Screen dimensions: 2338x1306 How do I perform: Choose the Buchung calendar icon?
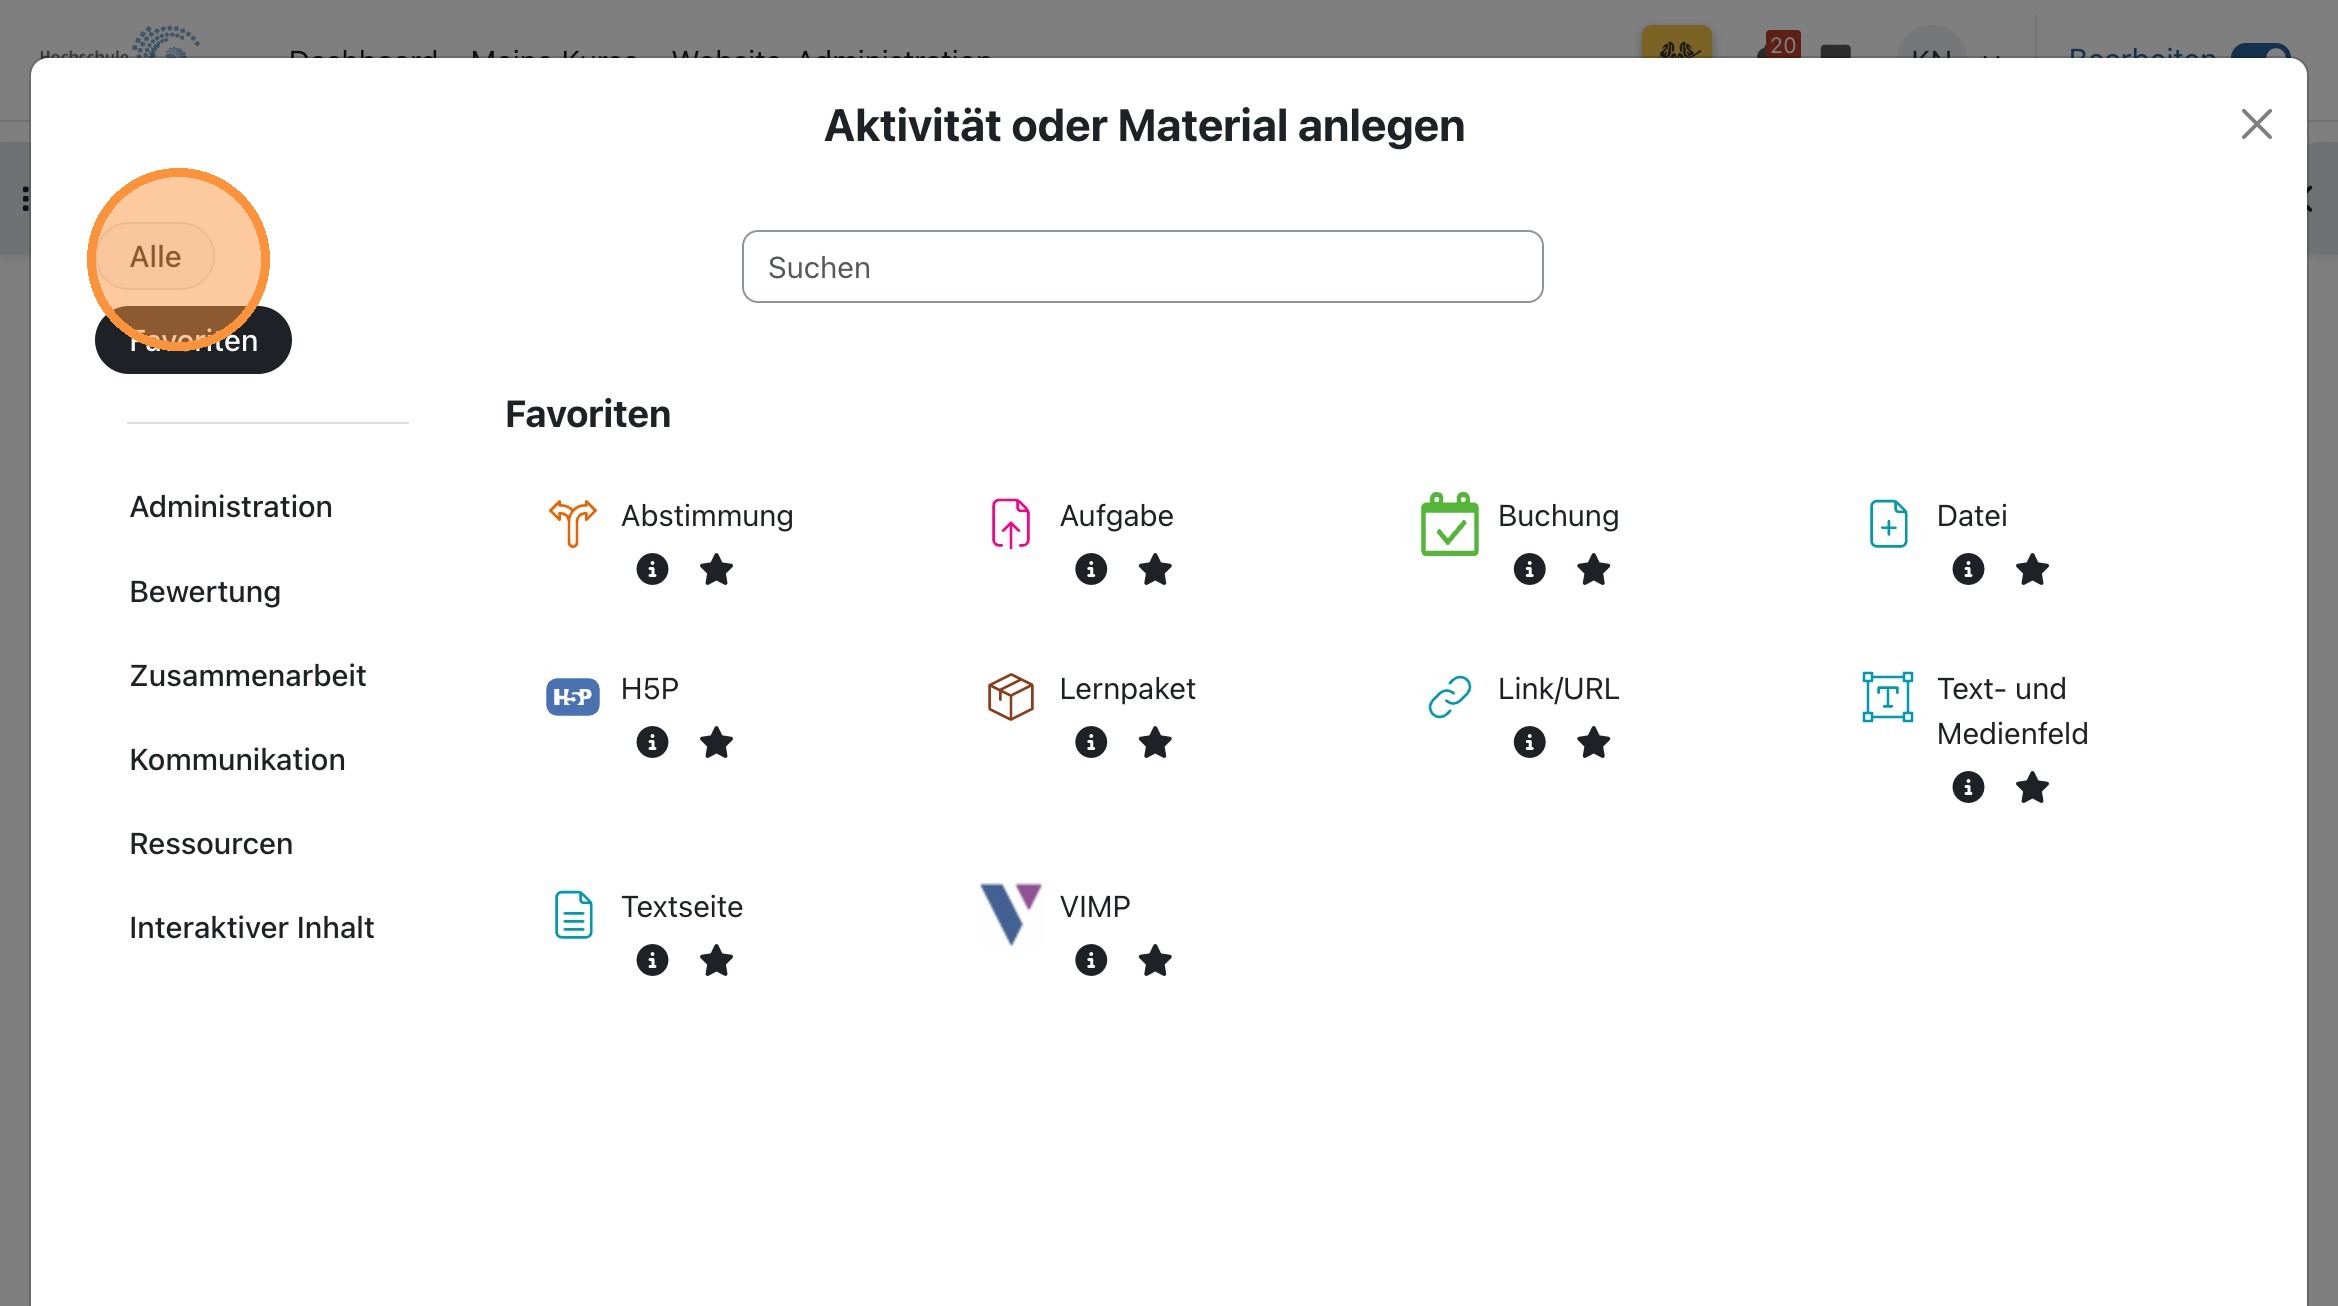[1449, 521]
